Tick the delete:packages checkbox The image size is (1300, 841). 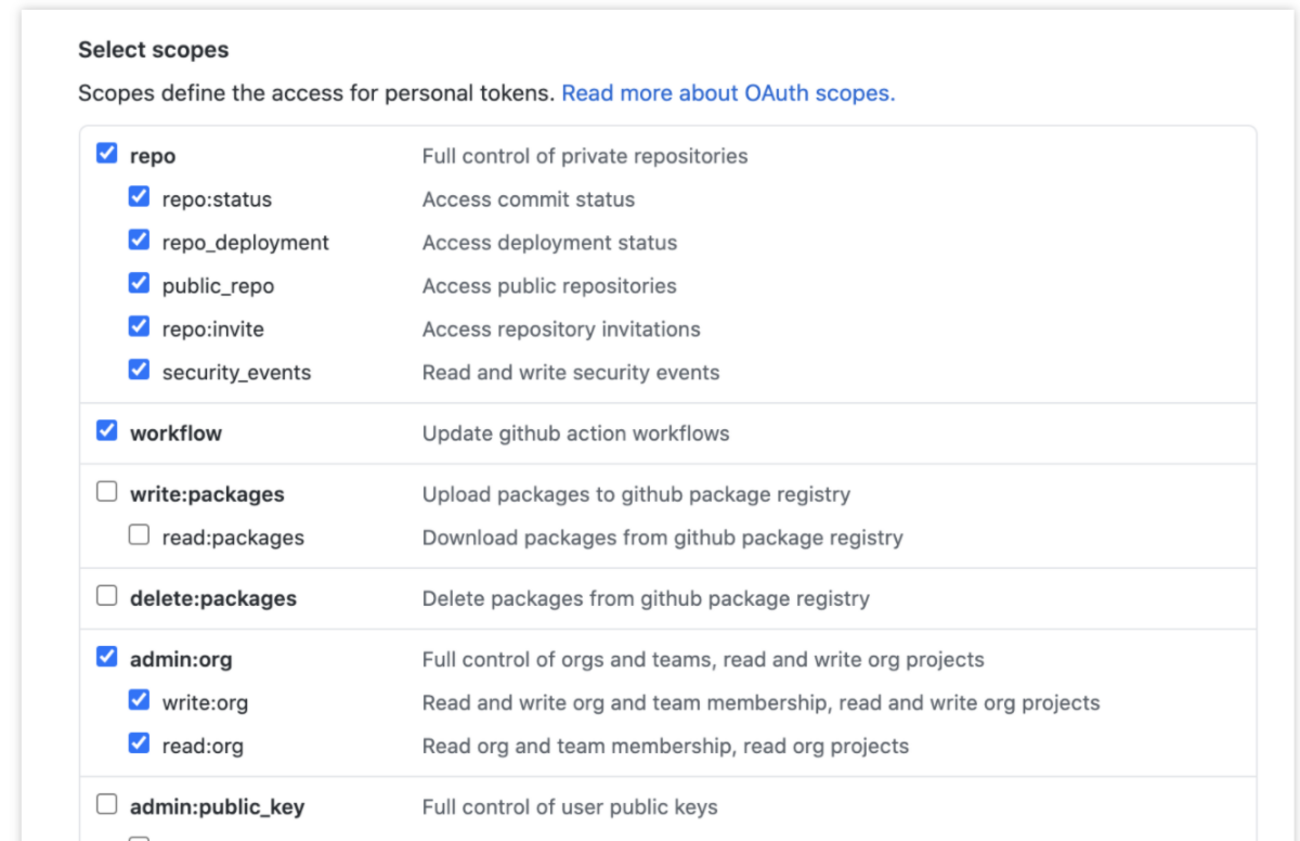[107, 596]
